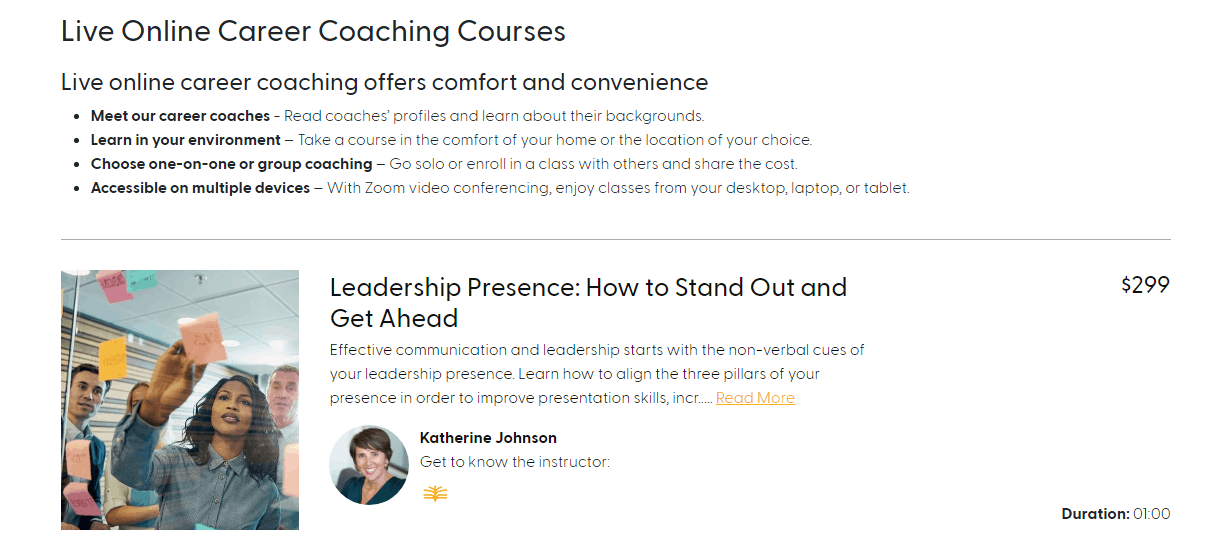Click the Zoom video conferencing sentence

coord(618,188)
